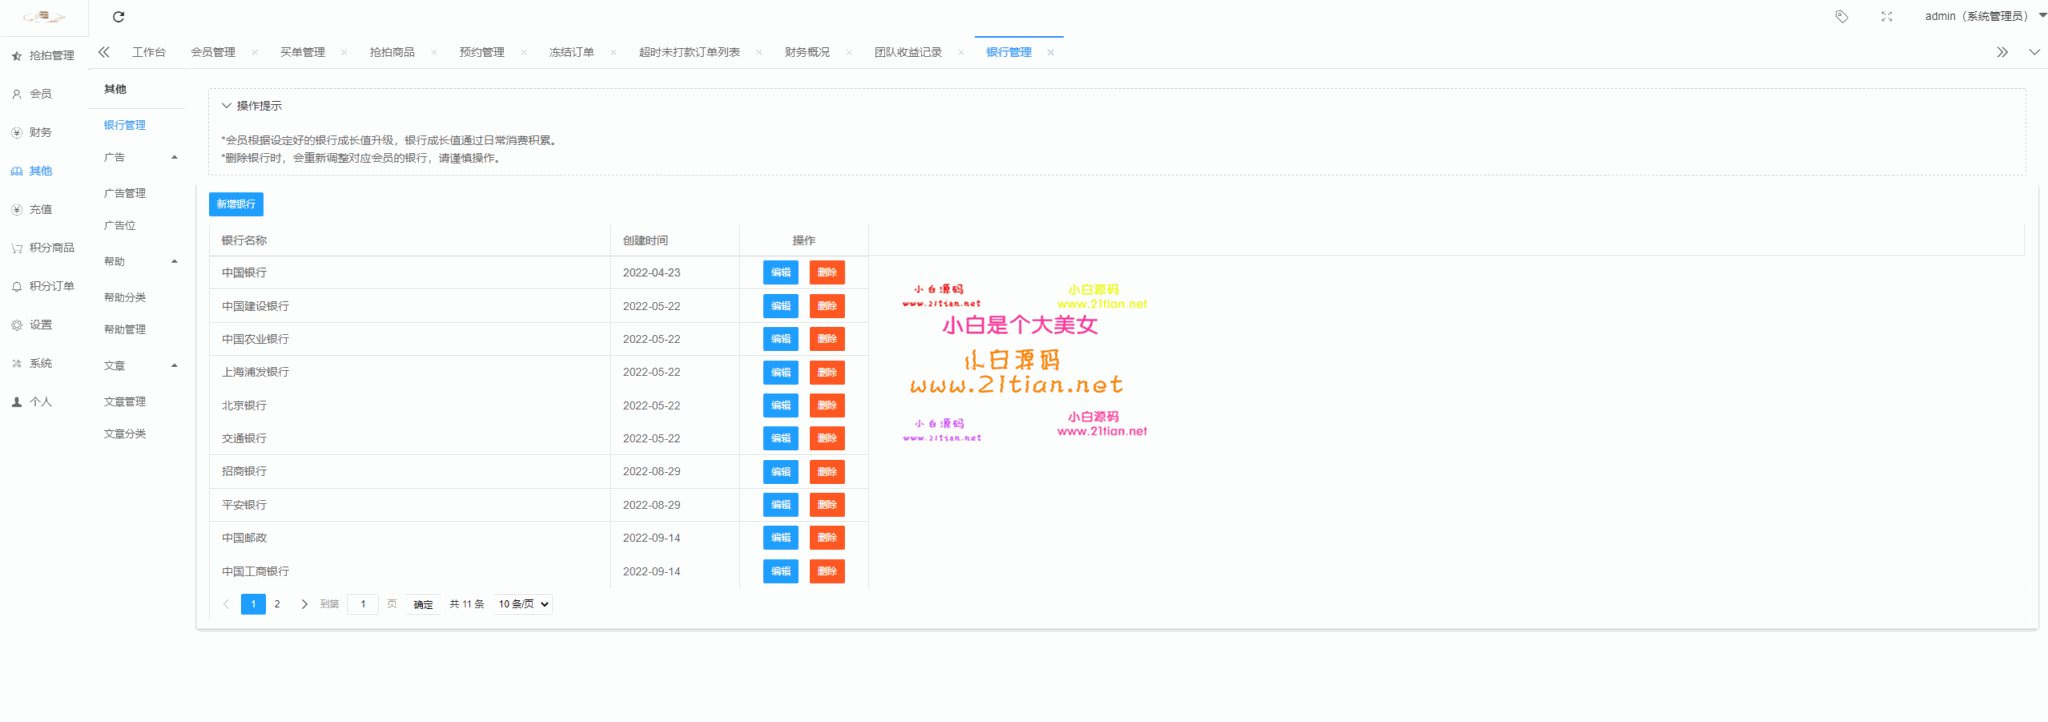The image size is (2048, 722).
Task: Click next page arrow in pagination
Action: 304,604
